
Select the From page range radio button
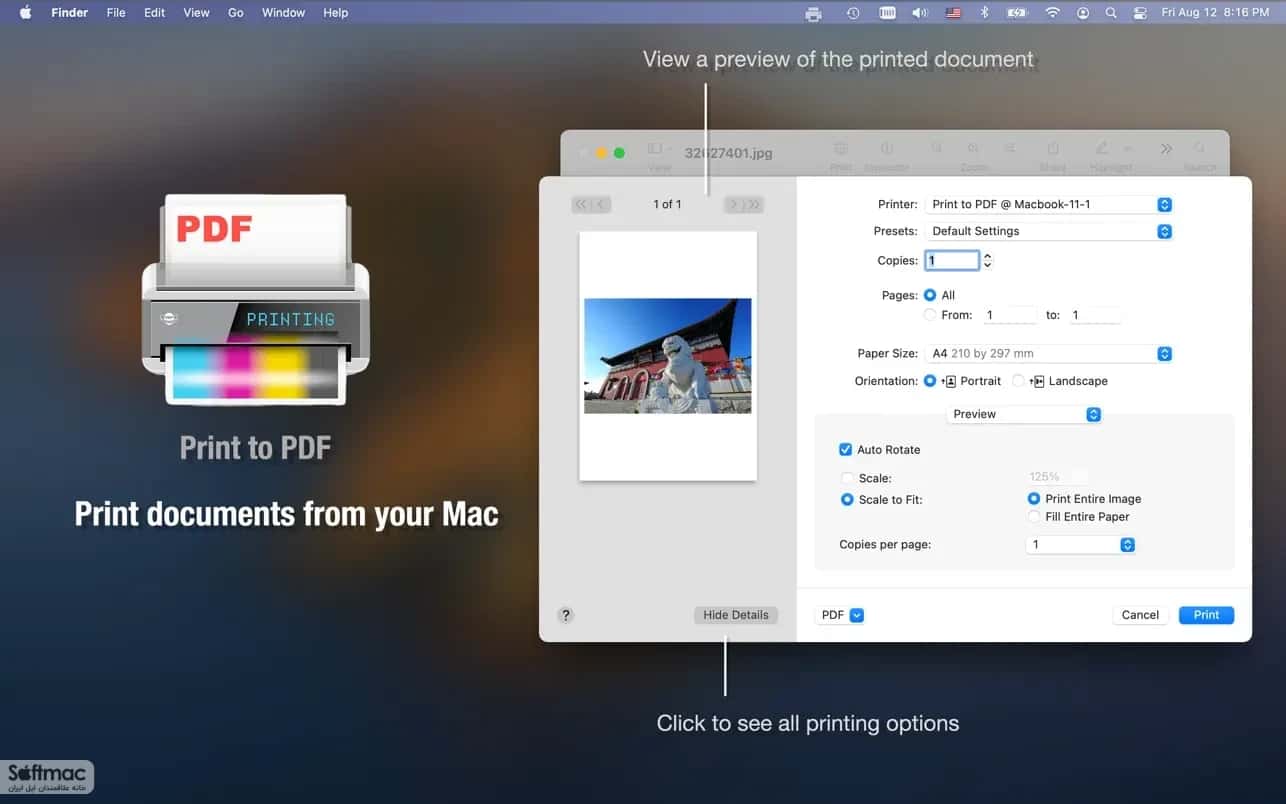pyautogui.click(x=930, y=315)
